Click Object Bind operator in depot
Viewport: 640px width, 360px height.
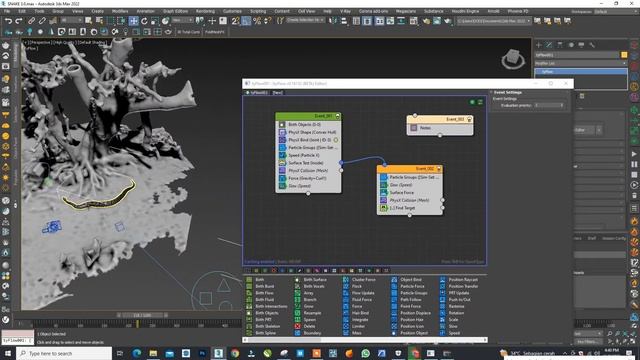click(x=407, y=280)
